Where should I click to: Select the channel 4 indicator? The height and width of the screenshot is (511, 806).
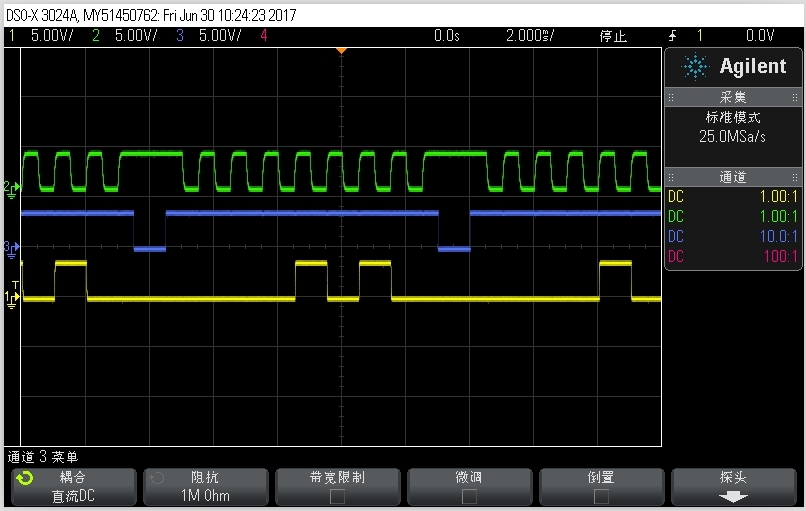tap(264, 35)
